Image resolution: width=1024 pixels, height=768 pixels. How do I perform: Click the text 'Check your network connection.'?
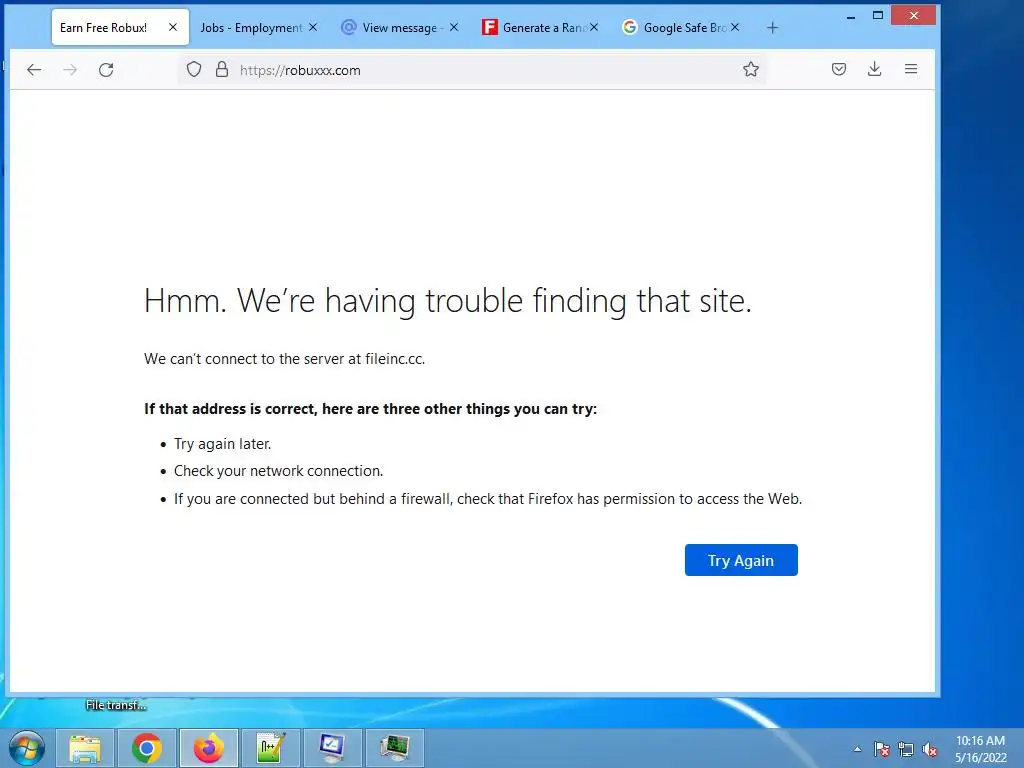point(278,471)
